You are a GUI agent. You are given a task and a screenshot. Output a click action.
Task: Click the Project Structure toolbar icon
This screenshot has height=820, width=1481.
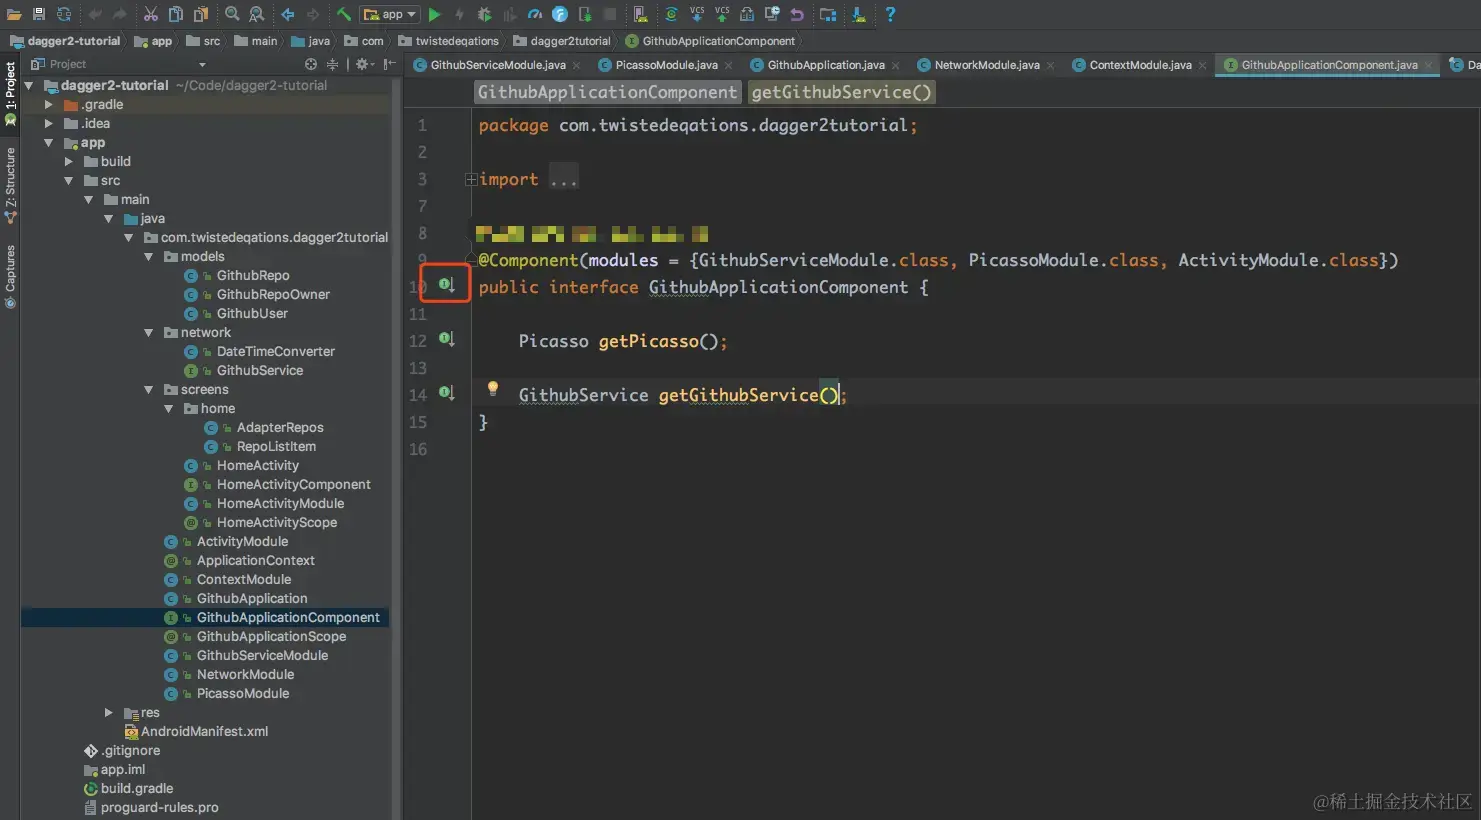(828, 14)
